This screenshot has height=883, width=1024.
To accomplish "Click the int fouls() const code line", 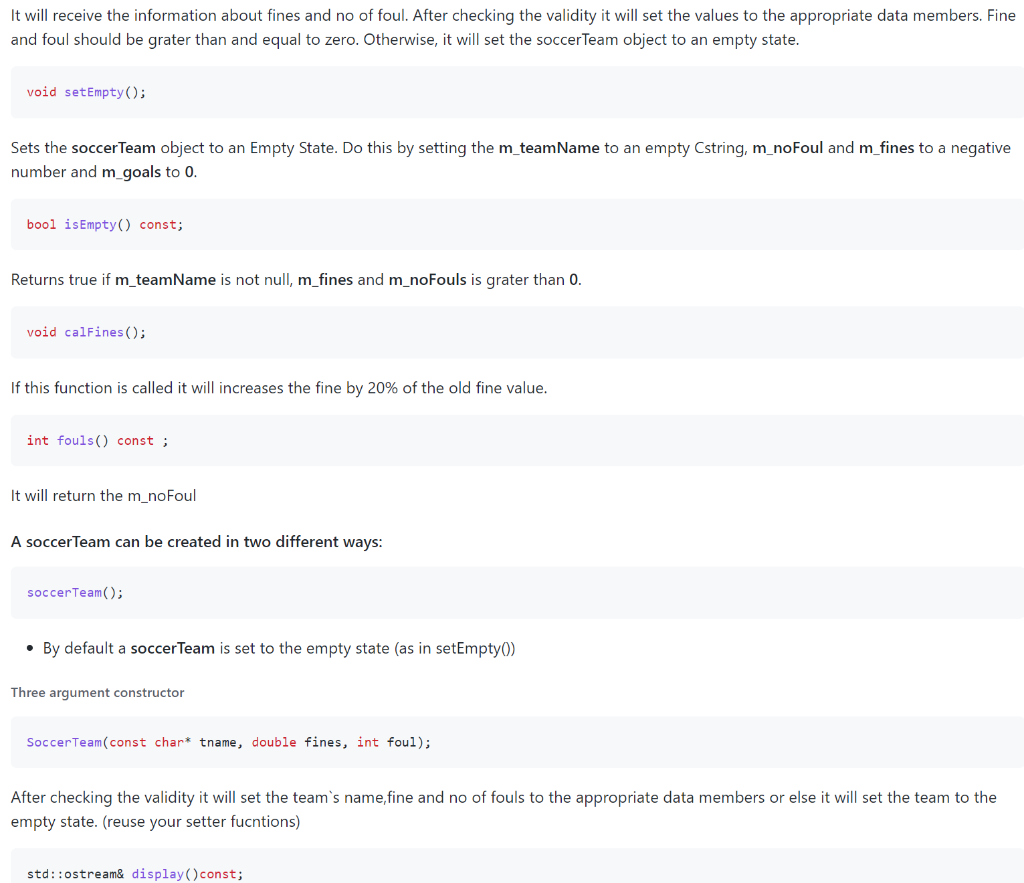I will pyautogui.click(x=97, y=441).
